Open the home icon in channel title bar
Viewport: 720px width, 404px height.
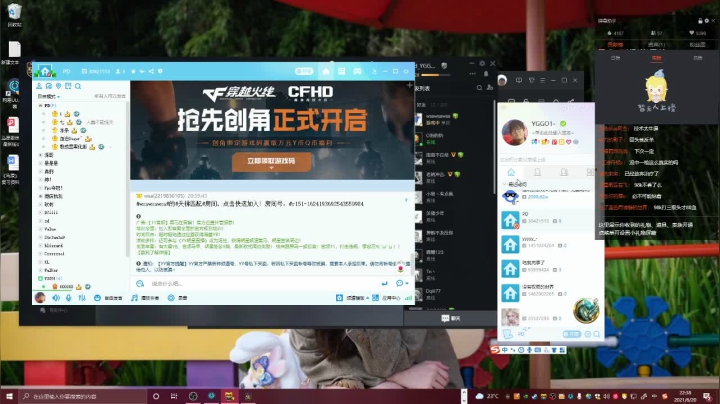326,71
